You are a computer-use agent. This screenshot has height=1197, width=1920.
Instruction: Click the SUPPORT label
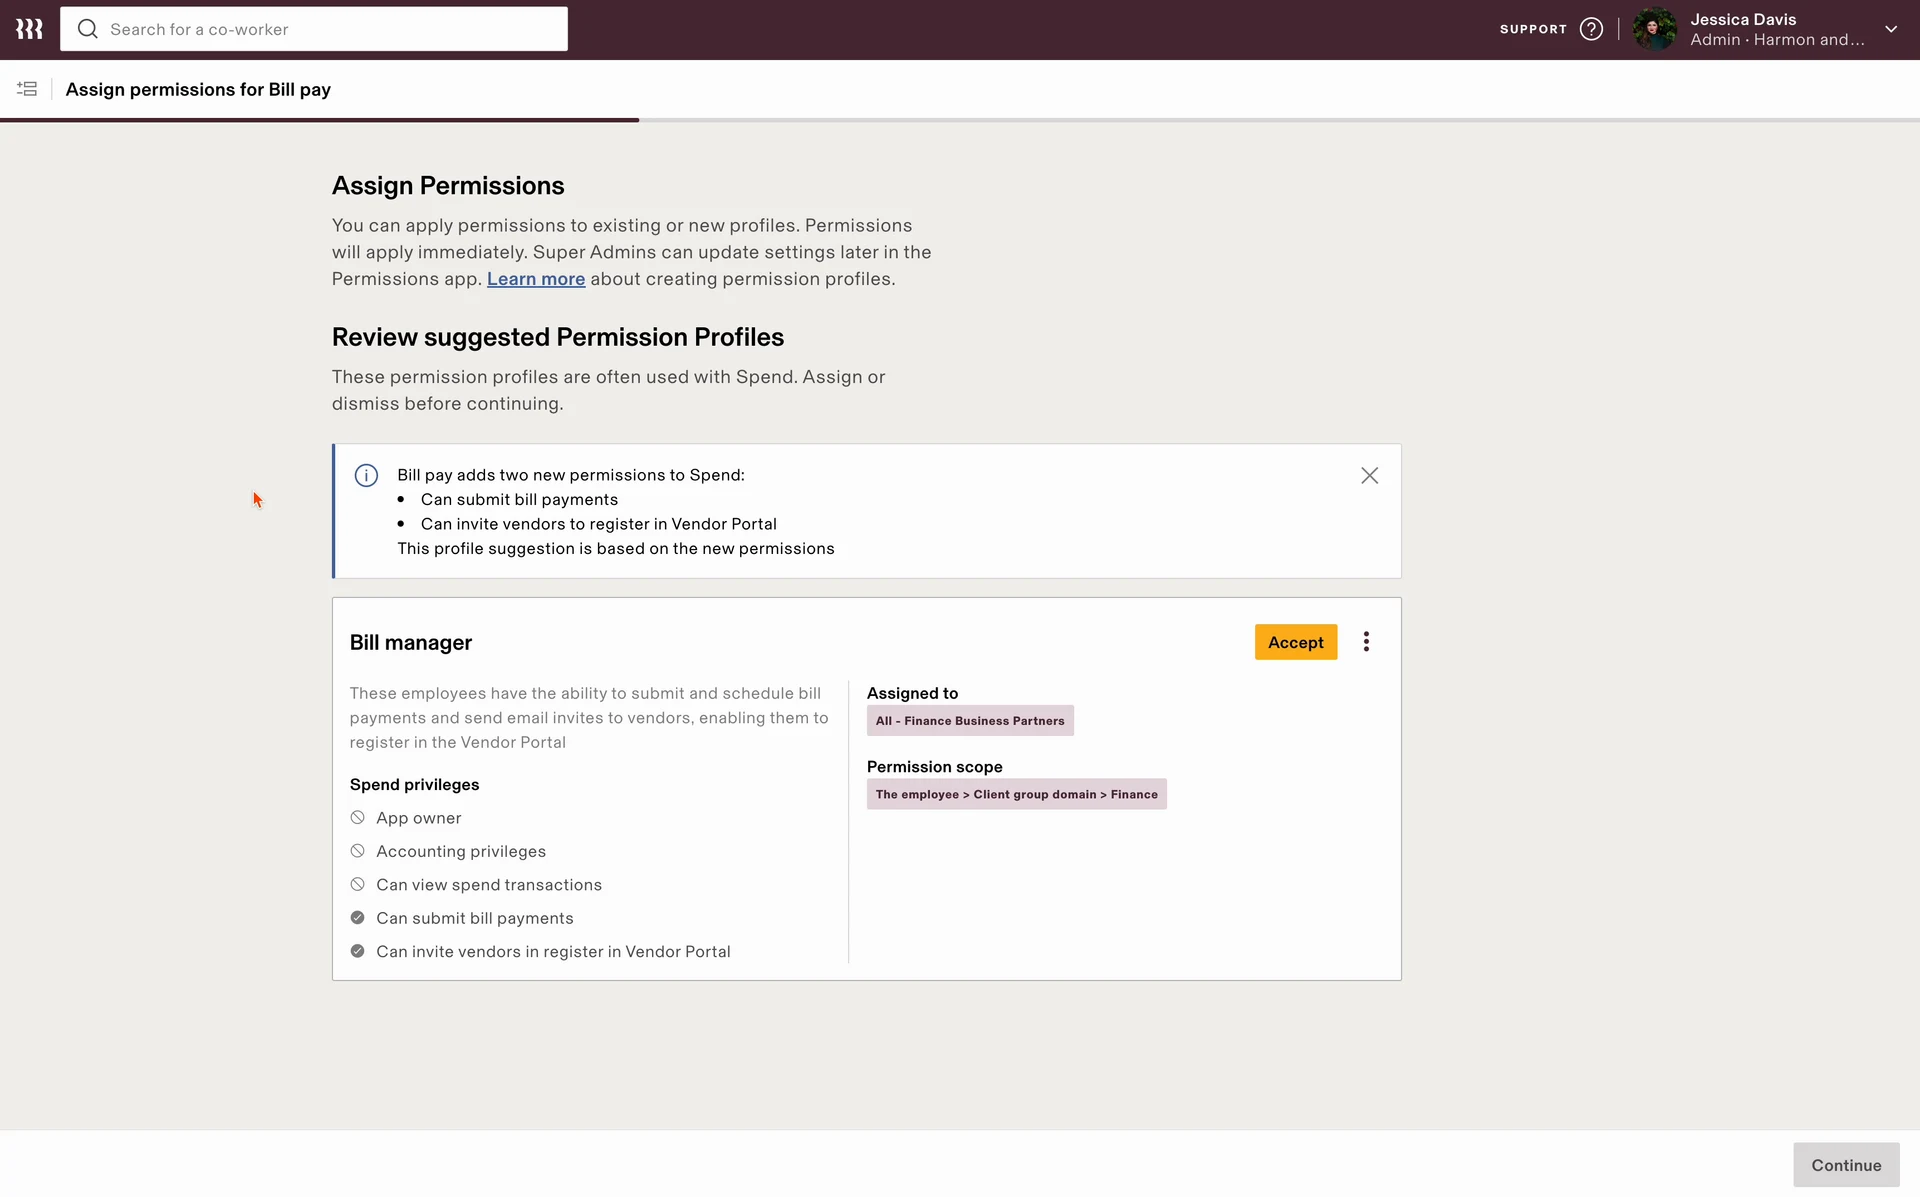coord(1533,29)
